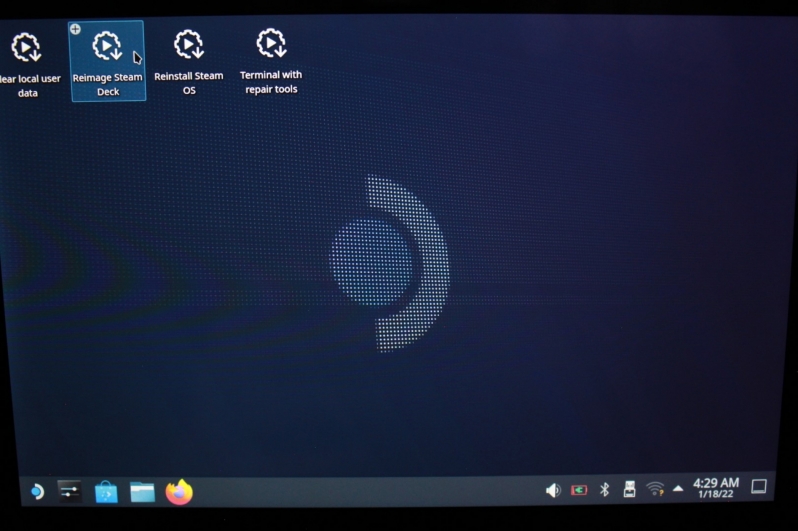Screen dimensions: 798x531
Task: Select the Clear local user data icon
Action: click(x=27, y=47)
